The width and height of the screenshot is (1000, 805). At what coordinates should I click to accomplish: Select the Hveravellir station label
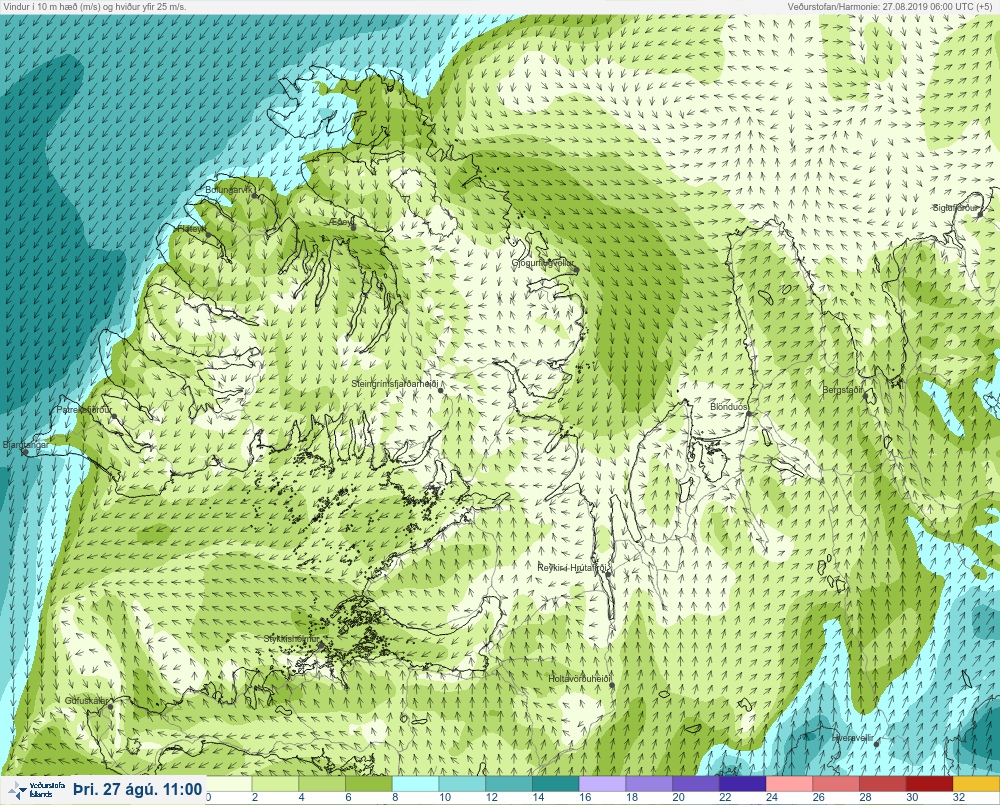(x=852, y=738)
